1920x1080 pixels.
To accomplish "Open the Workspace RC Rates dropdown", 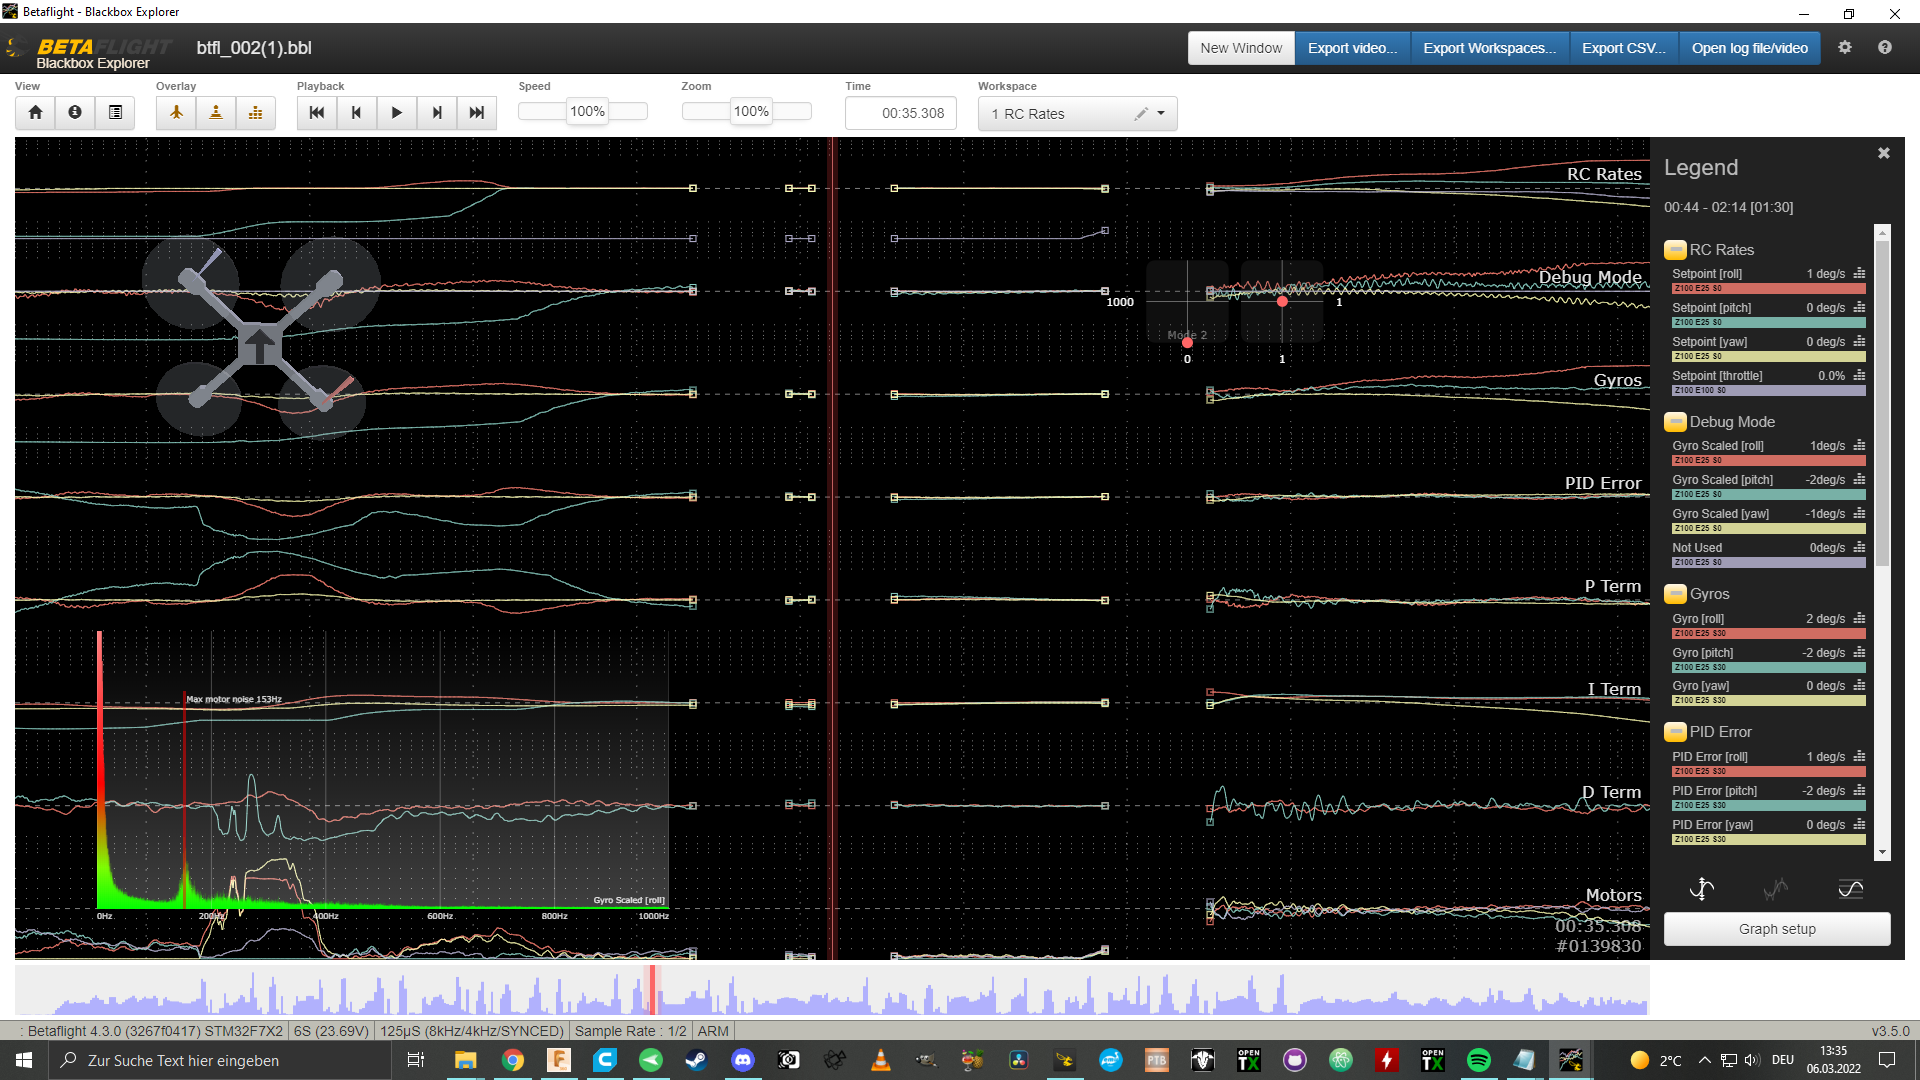I will click(x=1160, y=114).
